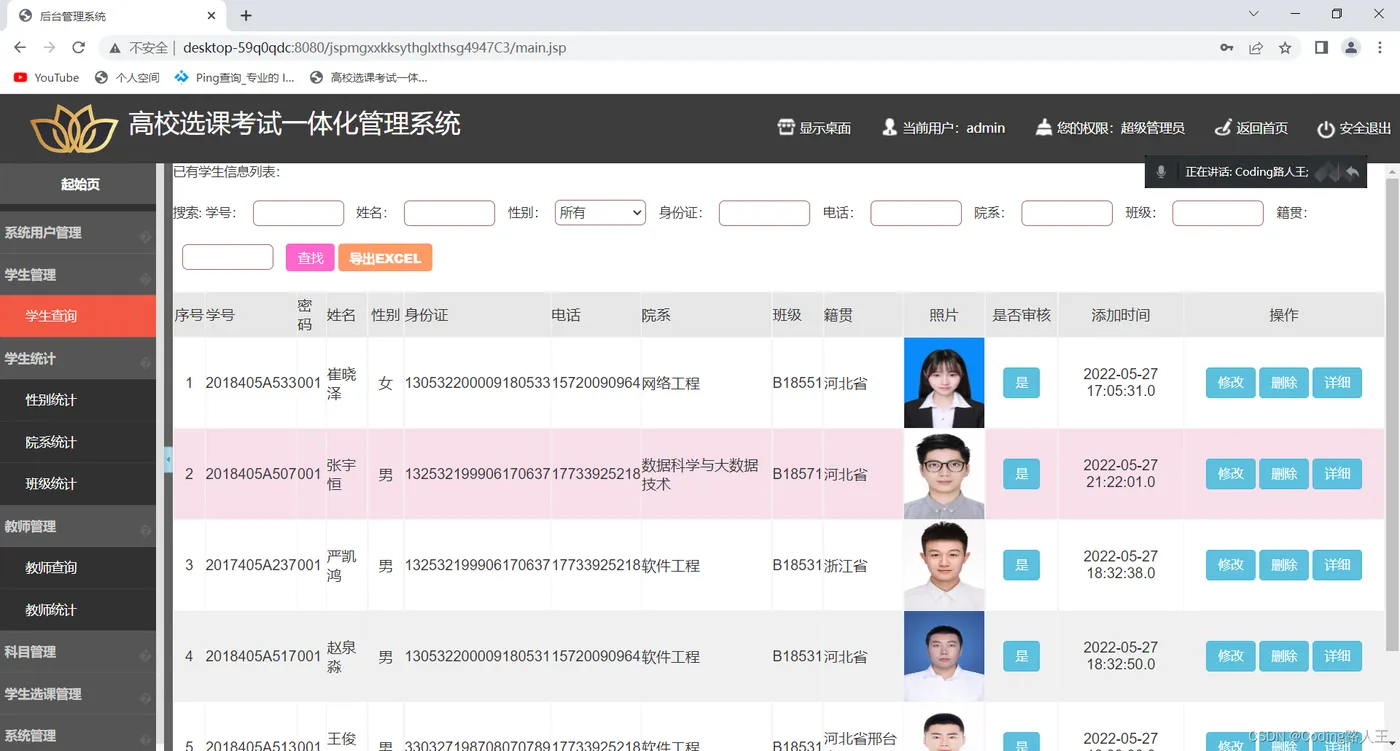
Task: Open Chrome three-dot menu
Action: 1380,47
